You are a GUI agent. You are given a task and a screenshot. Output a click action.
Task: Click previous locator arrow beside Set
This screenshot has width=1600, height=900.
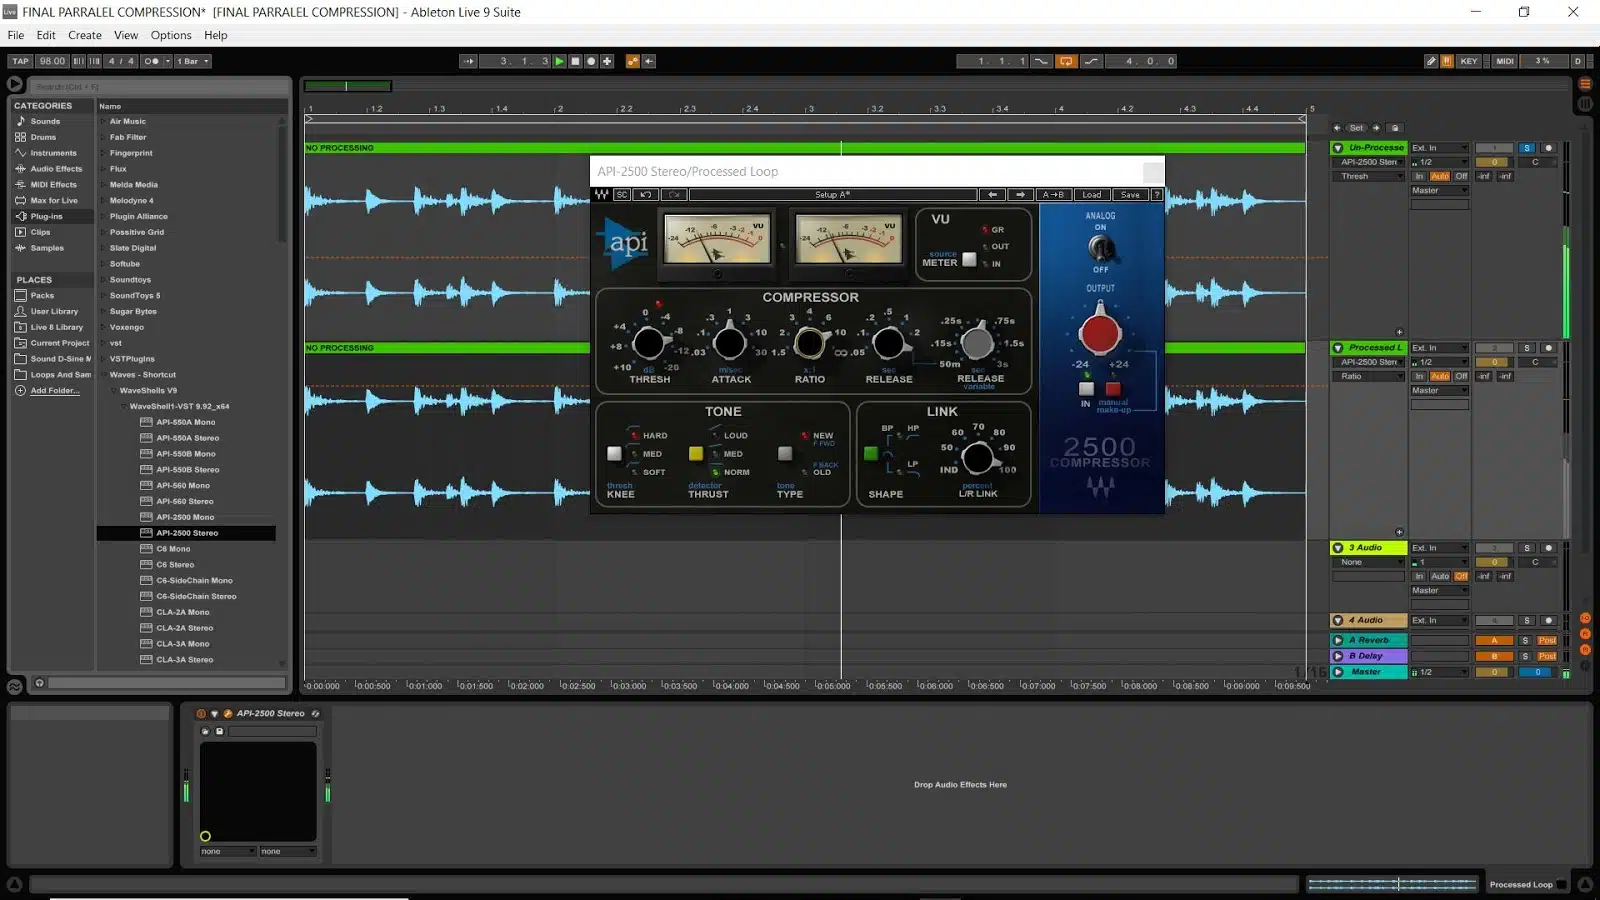[x=1337, y=128]
